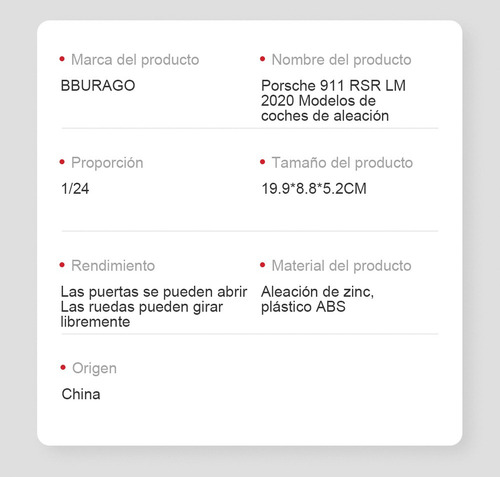This screenshot has width=500, height=477.
Task: Select the Marca del producto label
Action: pos(135,60)
